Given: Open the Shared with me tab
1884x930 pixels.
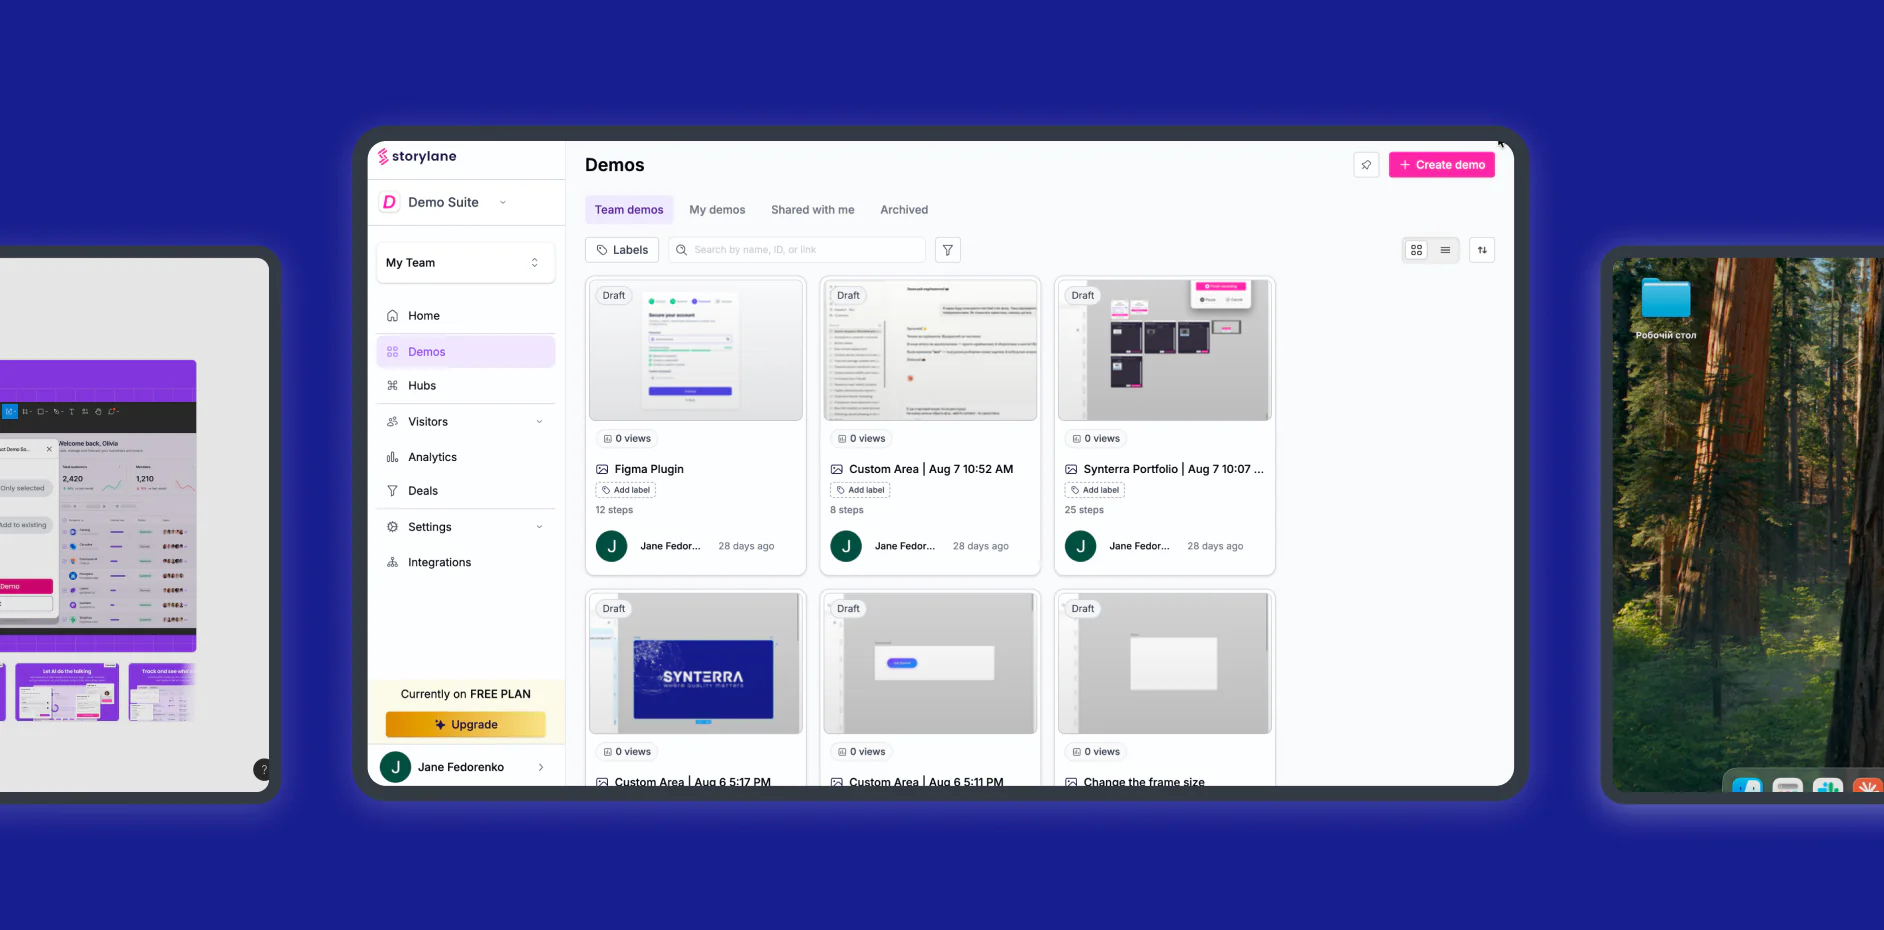Looking at the screenshot, I should pyautogui.click(x=813, y=210).
